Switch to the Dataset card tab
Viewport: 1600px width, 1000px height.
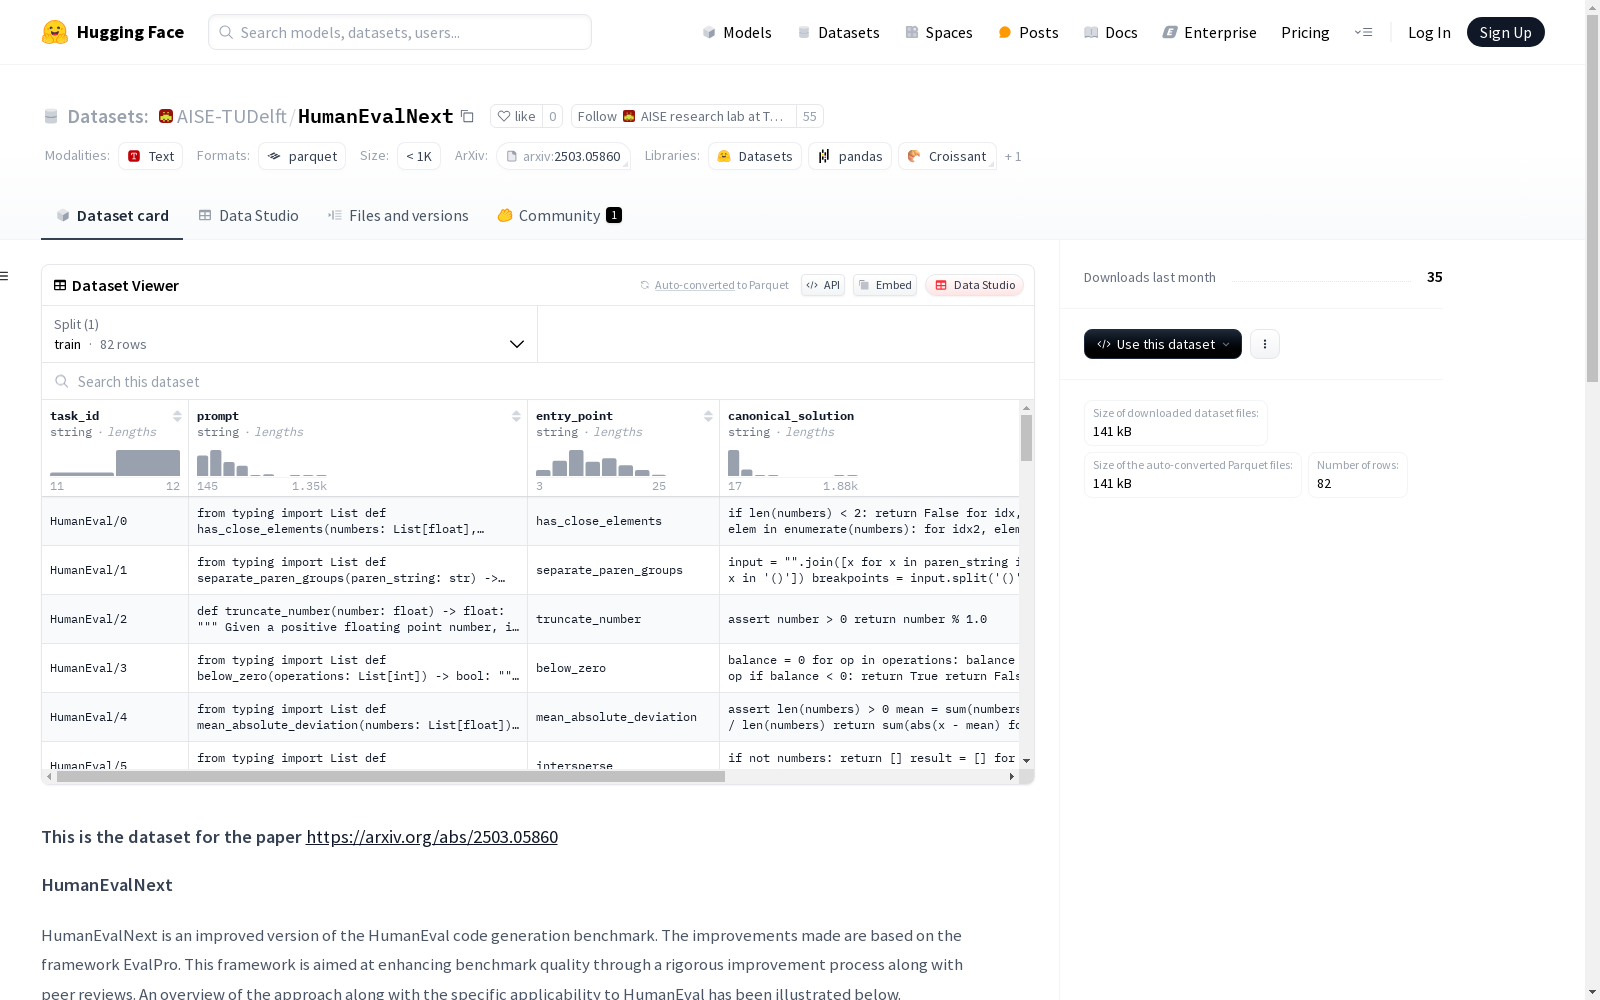[112, 216]
